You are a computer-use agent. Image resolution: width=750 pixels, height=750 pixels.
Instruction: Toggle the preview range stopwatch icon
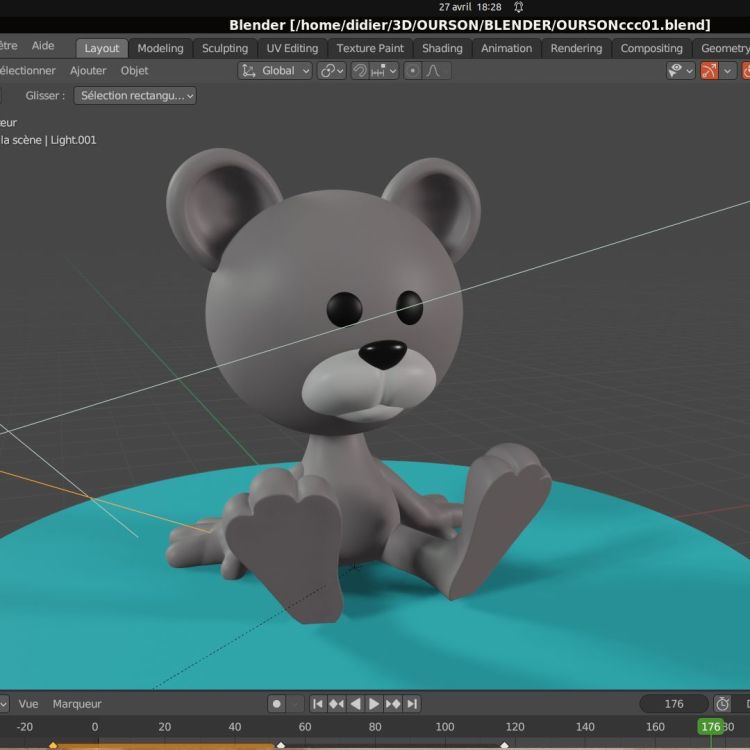coord(722,704)
